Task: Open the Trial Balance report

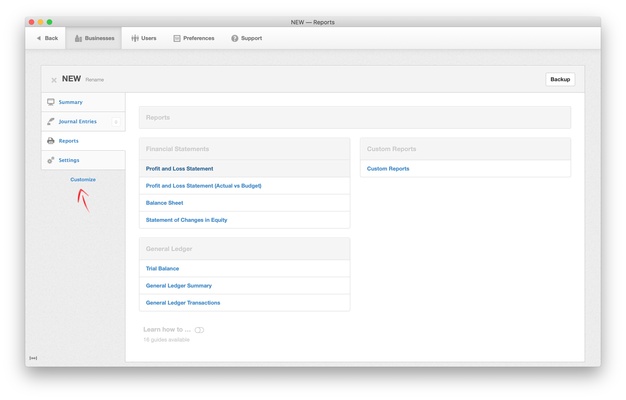Action: point(162,269)
